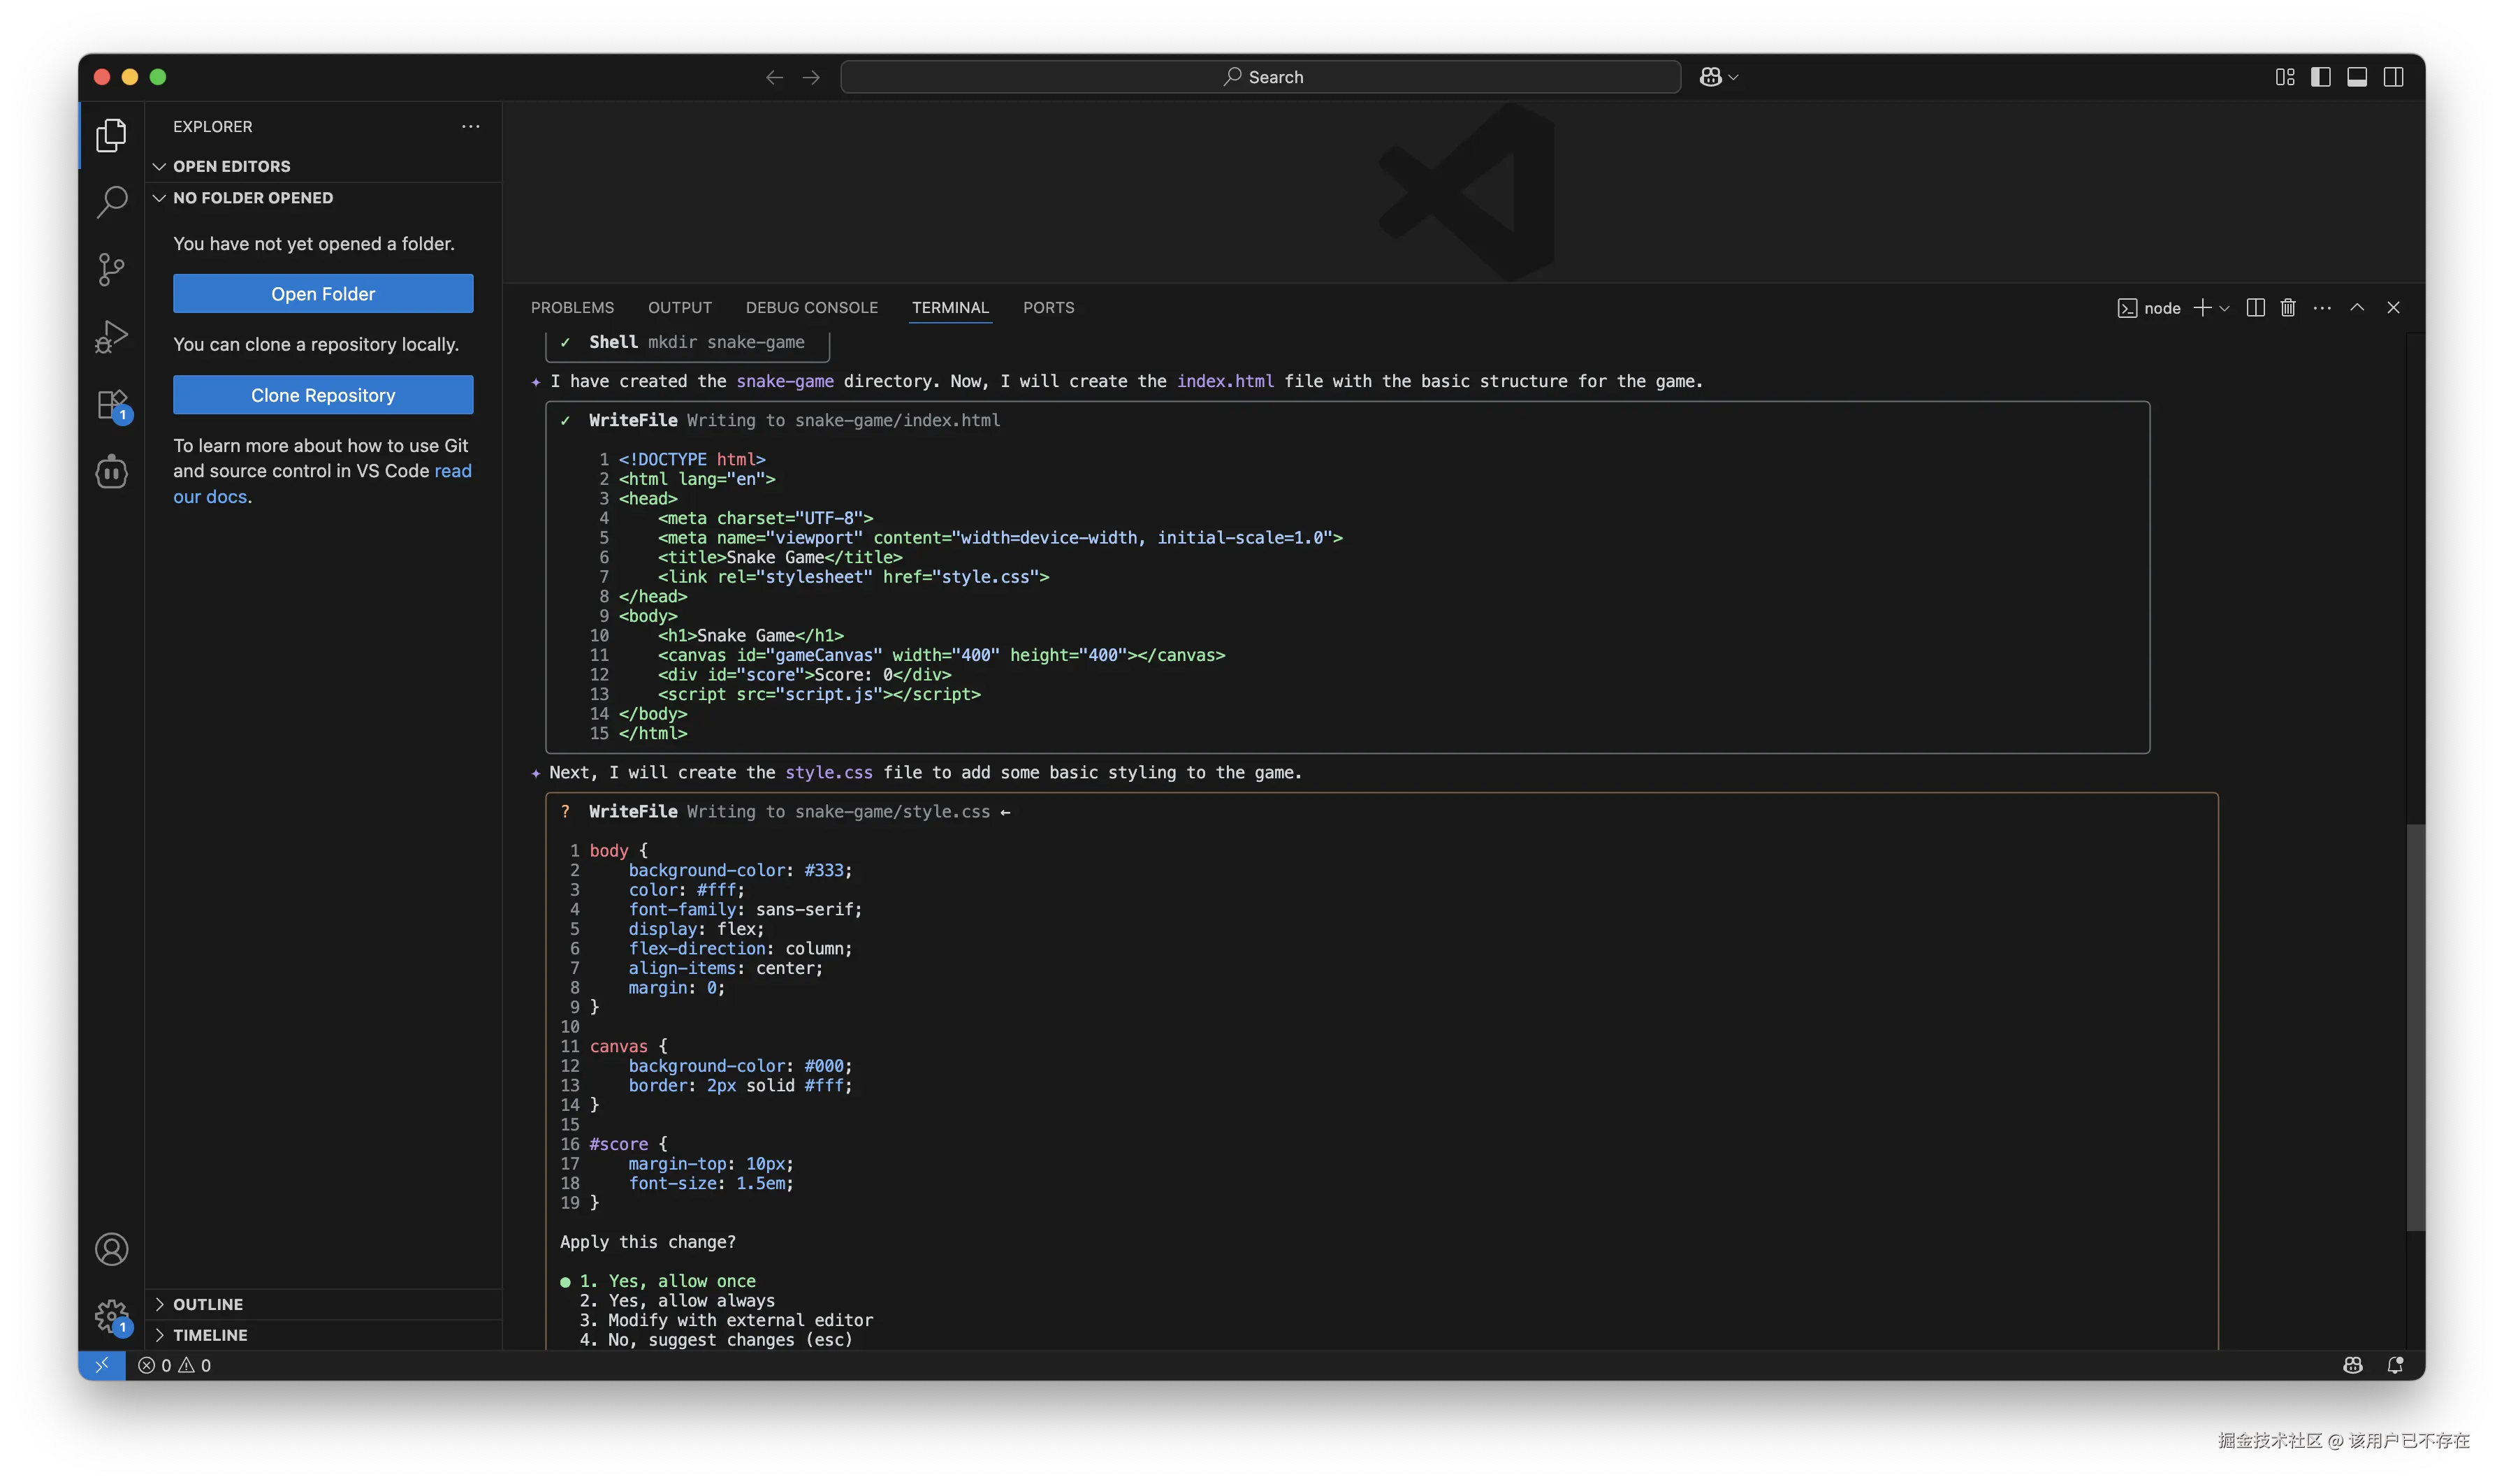
Task: Expand the TIMELINE section
Action: tap(210, 1335)
